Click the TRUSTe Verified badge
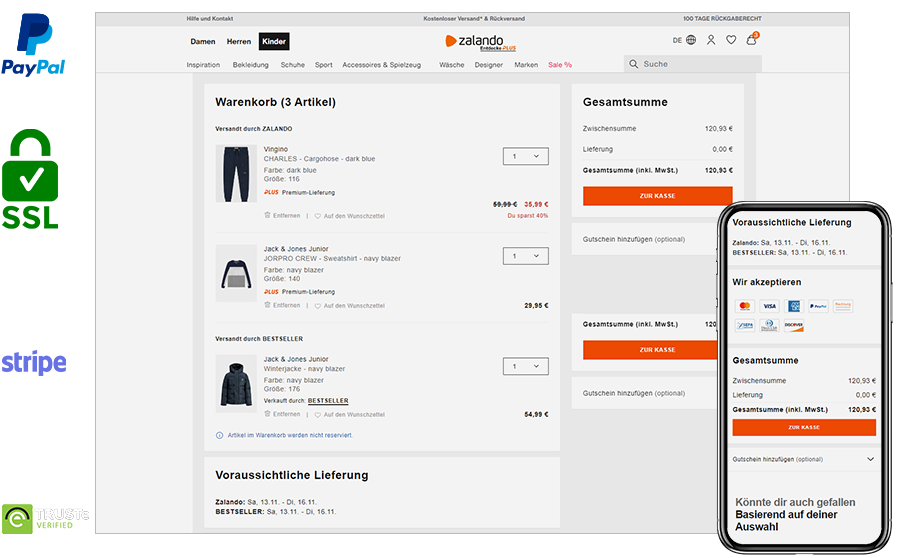897x558 pixels. tap(45, 519)
